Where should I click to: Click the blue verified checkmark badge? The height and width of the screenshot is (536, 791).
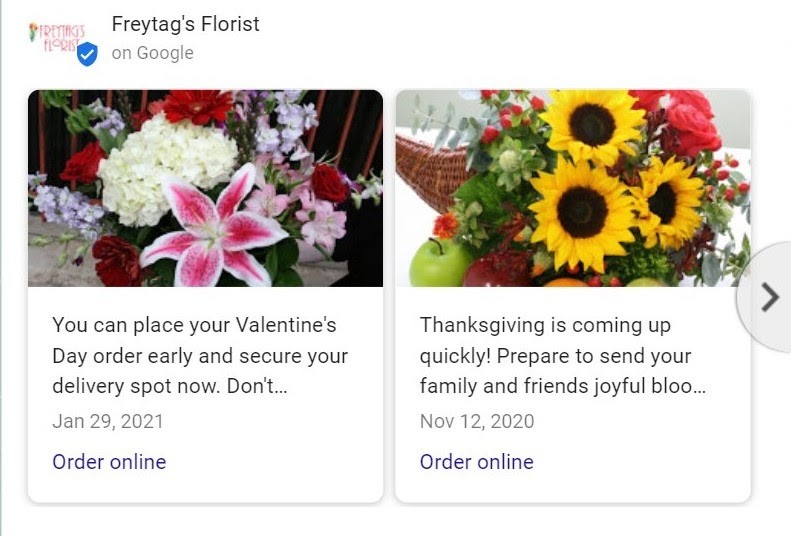tap(87, 55)
